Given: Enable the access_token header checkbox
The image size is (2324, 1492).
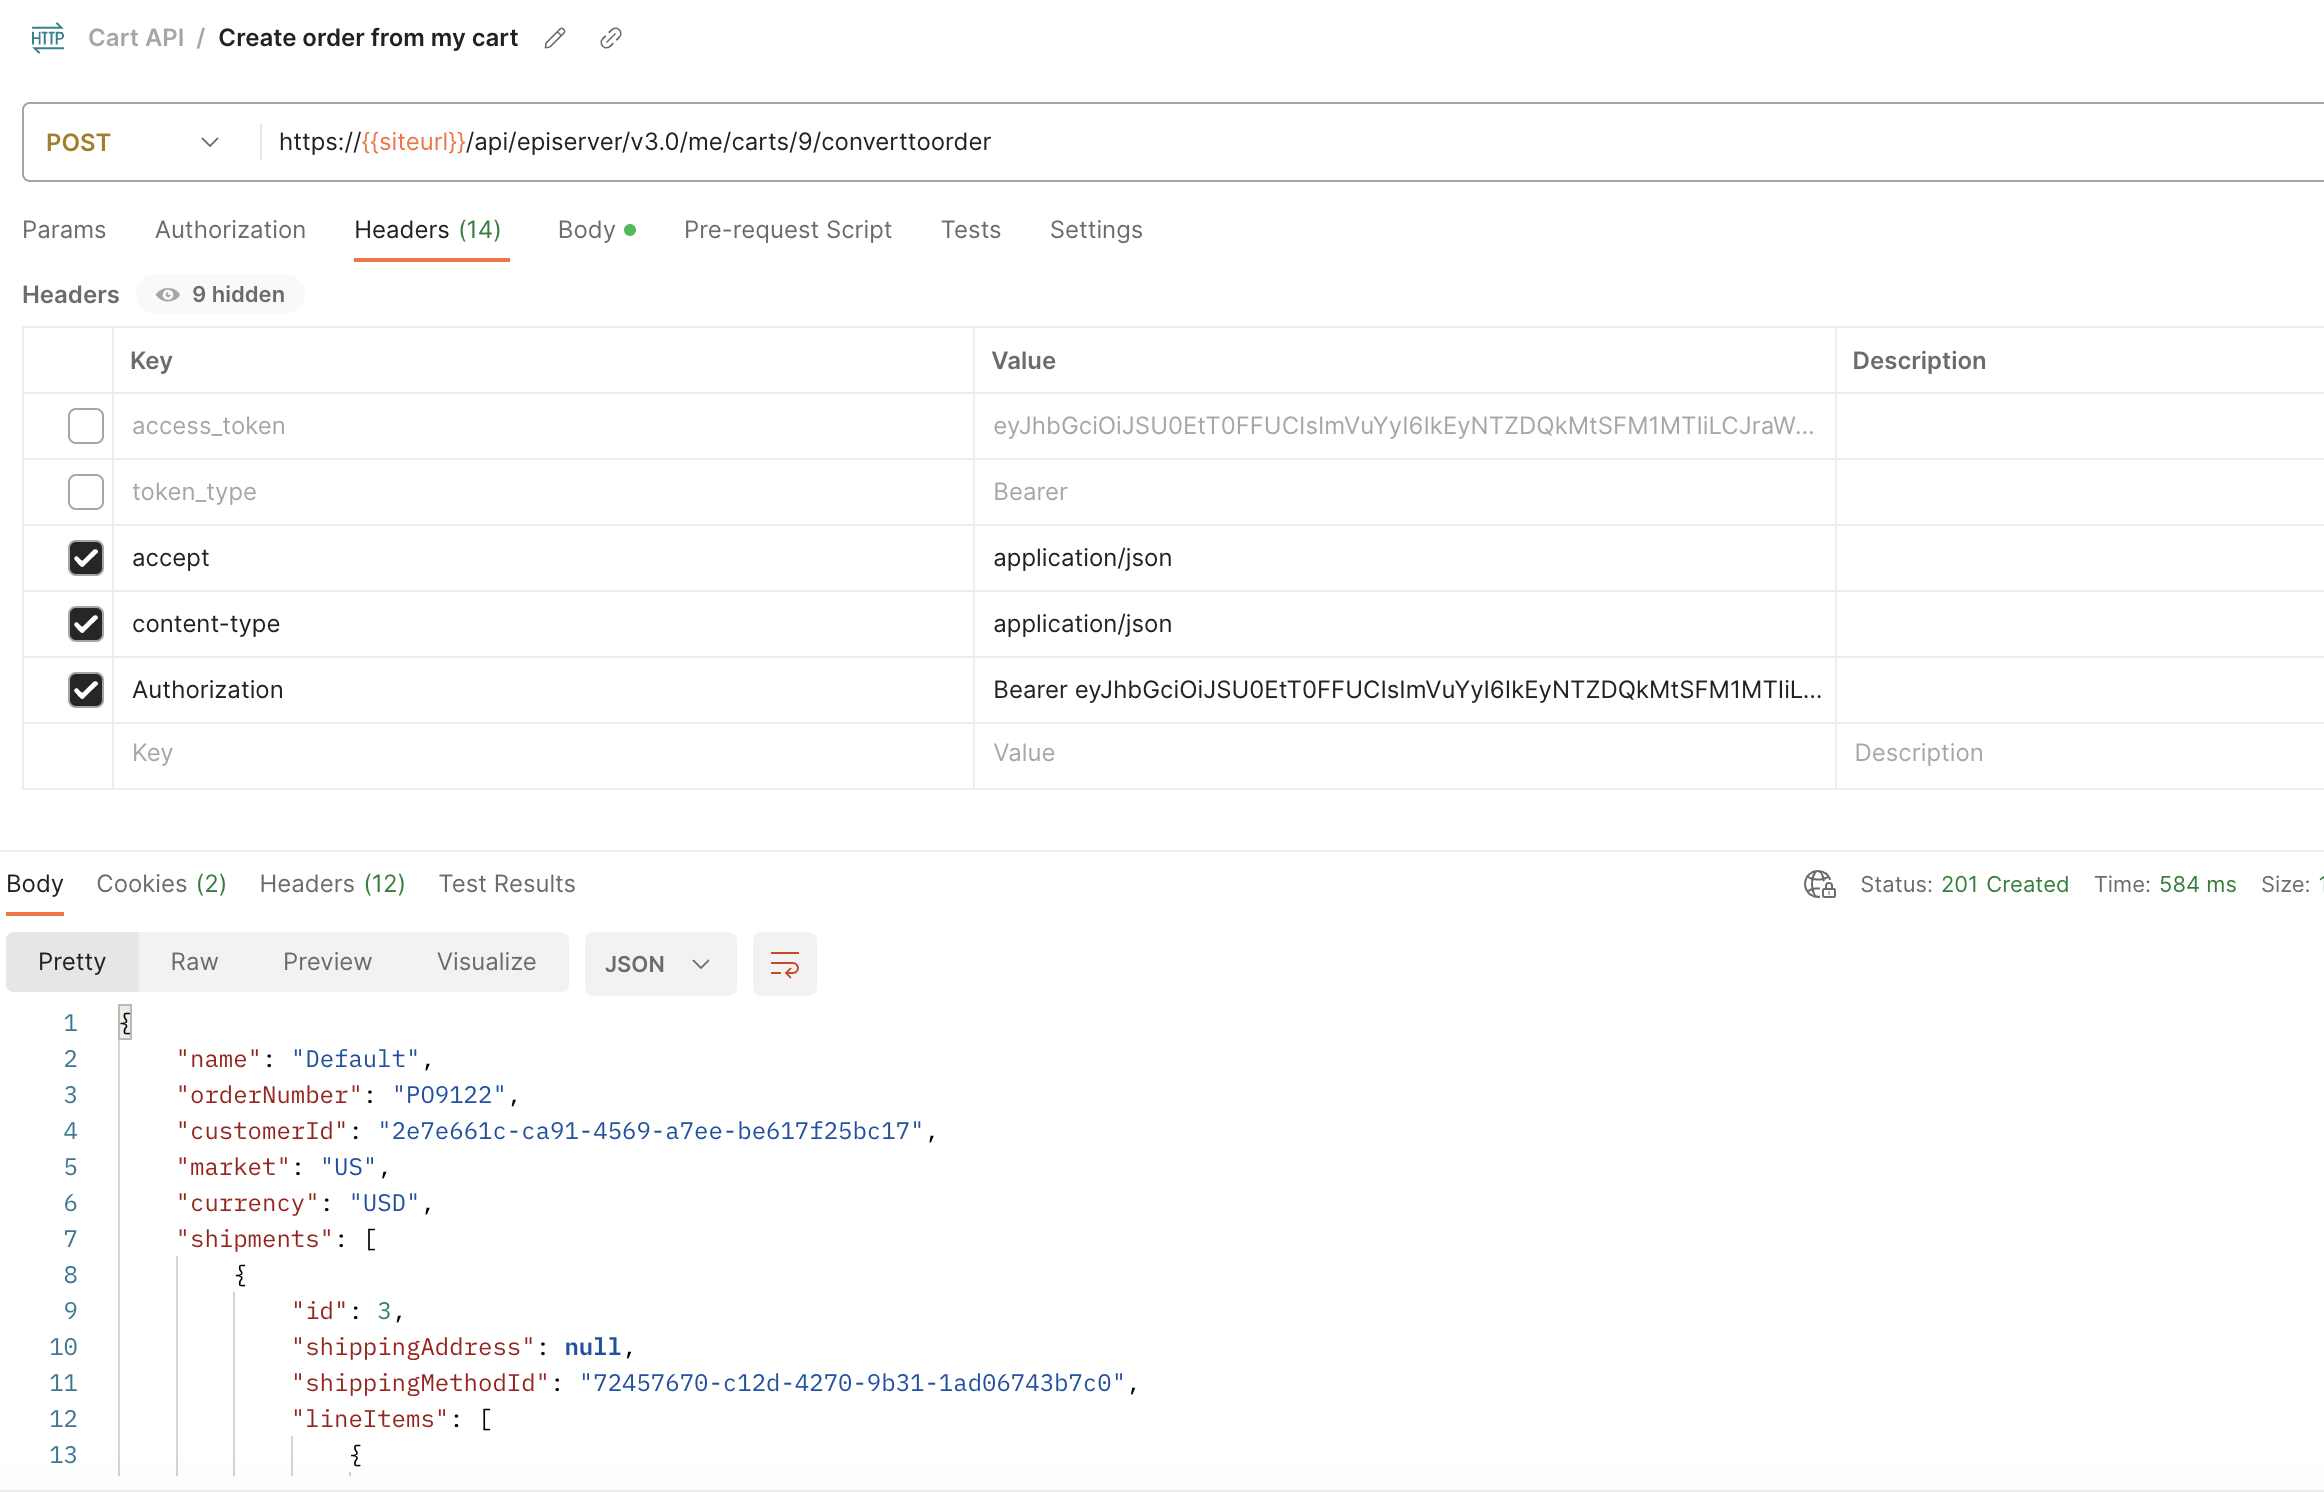Looking at the screenshot, I should pos(85,426).
